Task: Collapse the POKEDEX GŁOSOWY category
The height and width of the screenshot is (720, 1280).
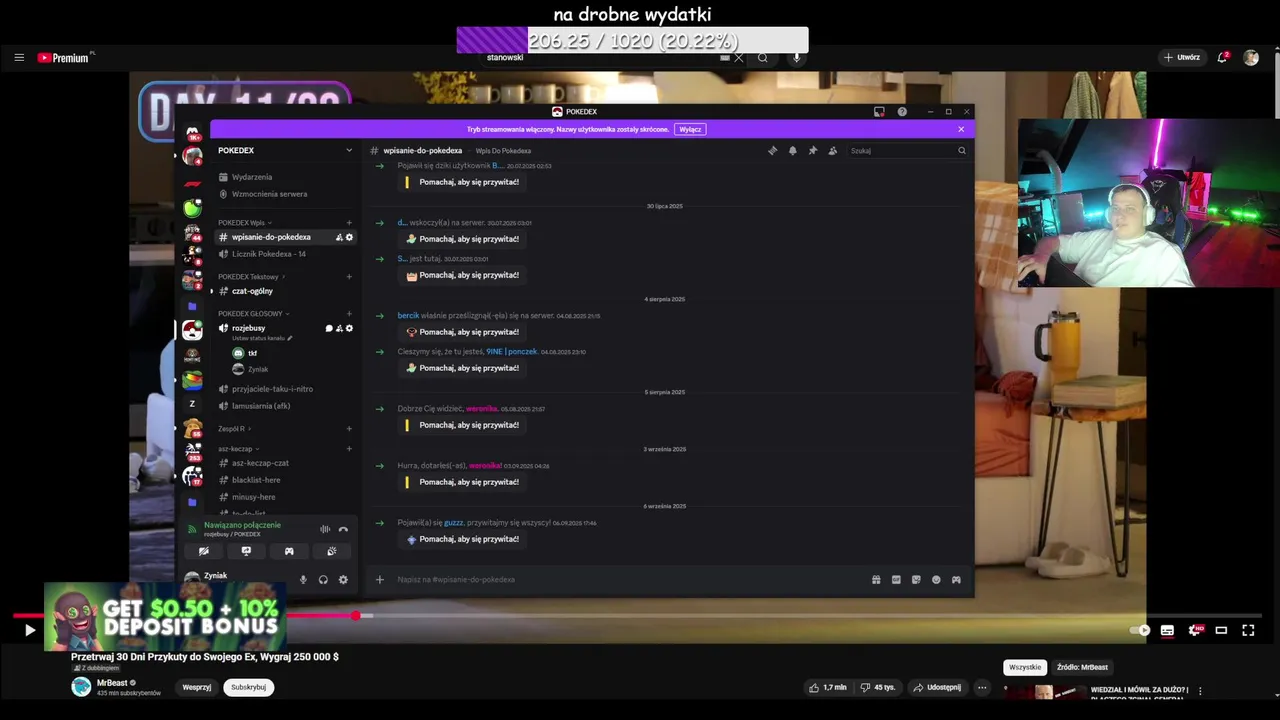Action: pos(254,314)
